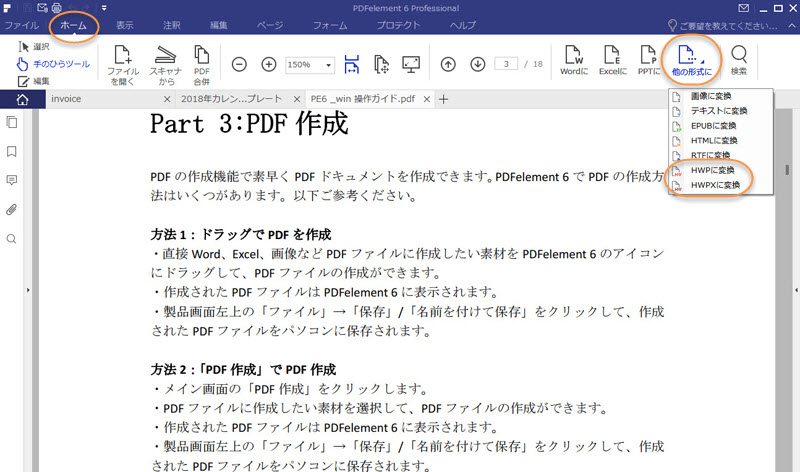Switch to the 表示 tab

tap(124, 25)
